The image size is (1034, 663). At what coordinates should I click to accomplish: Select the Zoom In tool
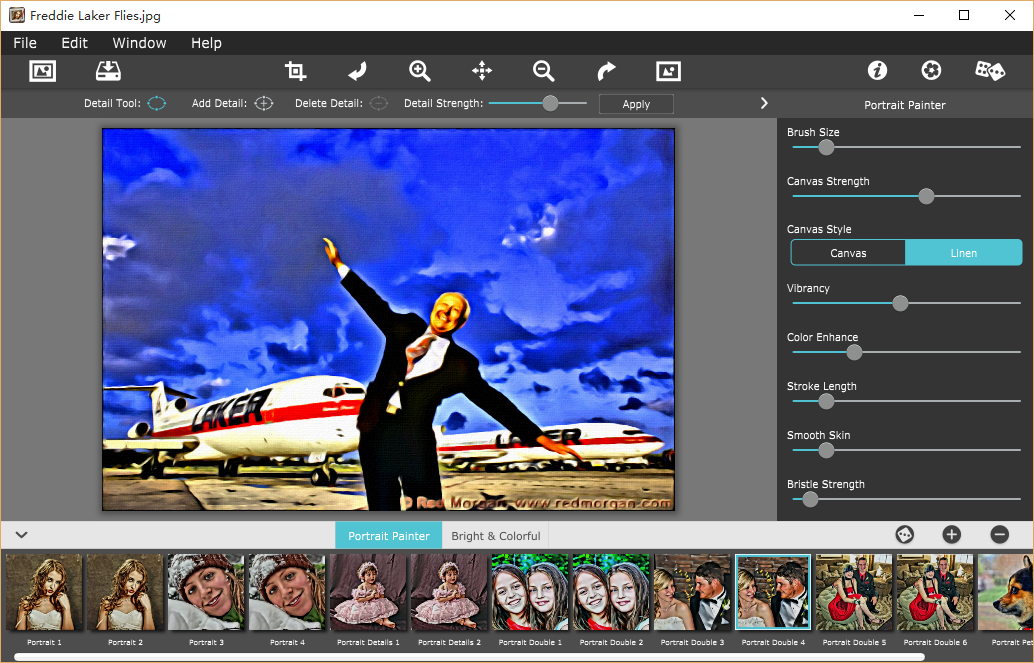tap(420, 70)
